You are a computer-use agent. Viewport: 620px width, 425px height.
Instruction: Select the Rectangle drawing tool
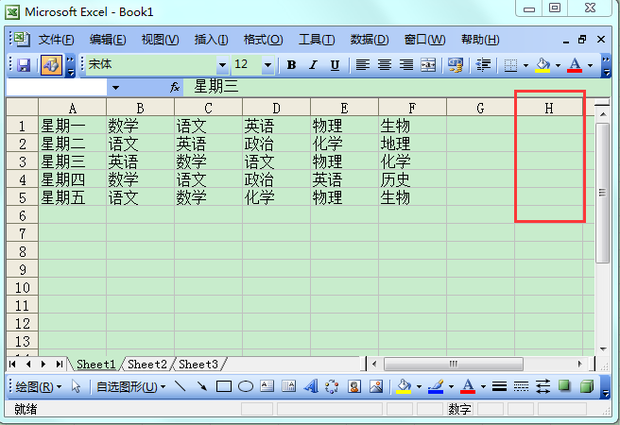coord(224,386)
